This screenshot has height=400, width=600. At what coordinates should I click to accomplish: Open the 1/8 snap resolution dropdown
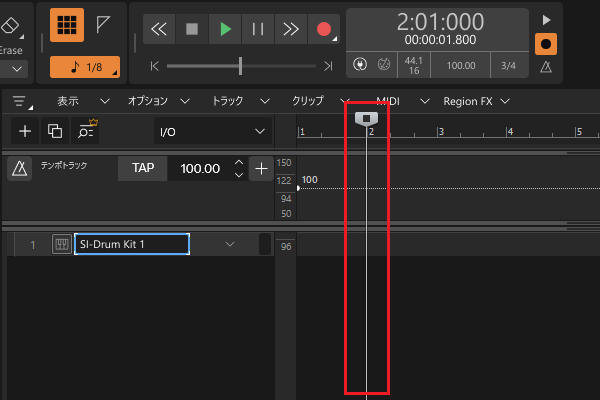84,68
